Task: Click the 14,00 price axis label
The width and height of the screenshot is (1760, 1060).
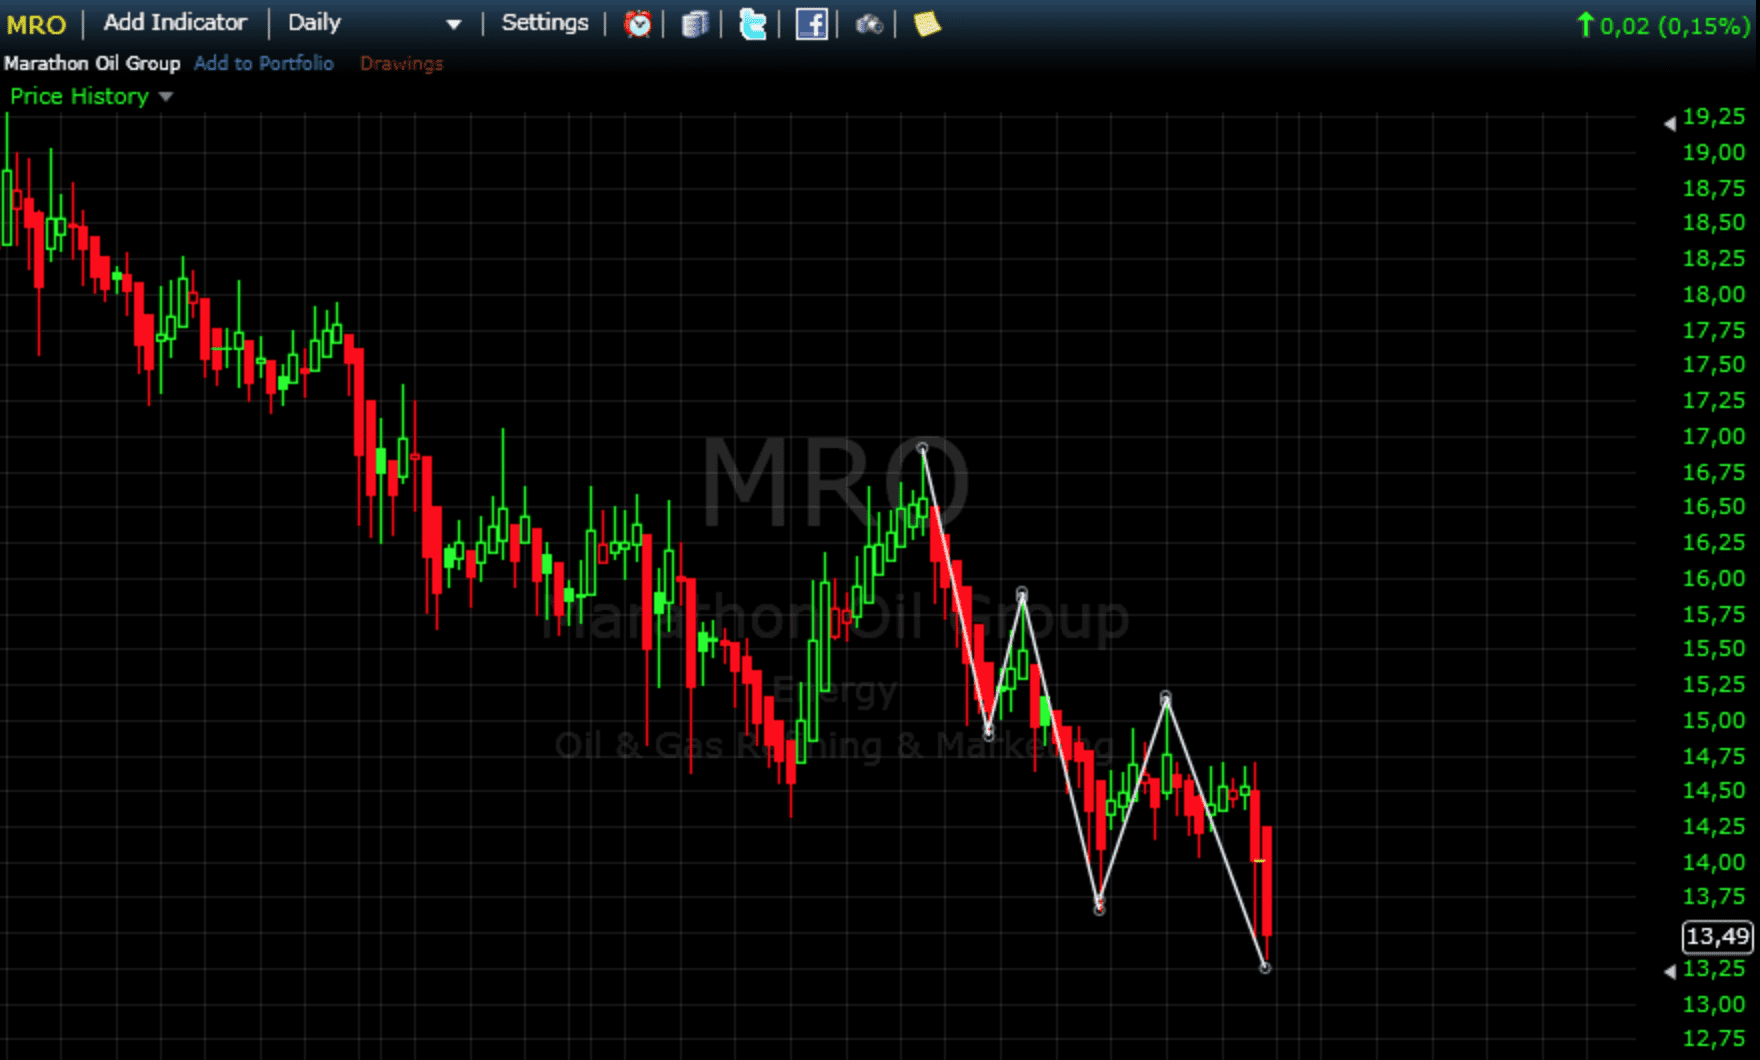Action: click(1714, 862)
